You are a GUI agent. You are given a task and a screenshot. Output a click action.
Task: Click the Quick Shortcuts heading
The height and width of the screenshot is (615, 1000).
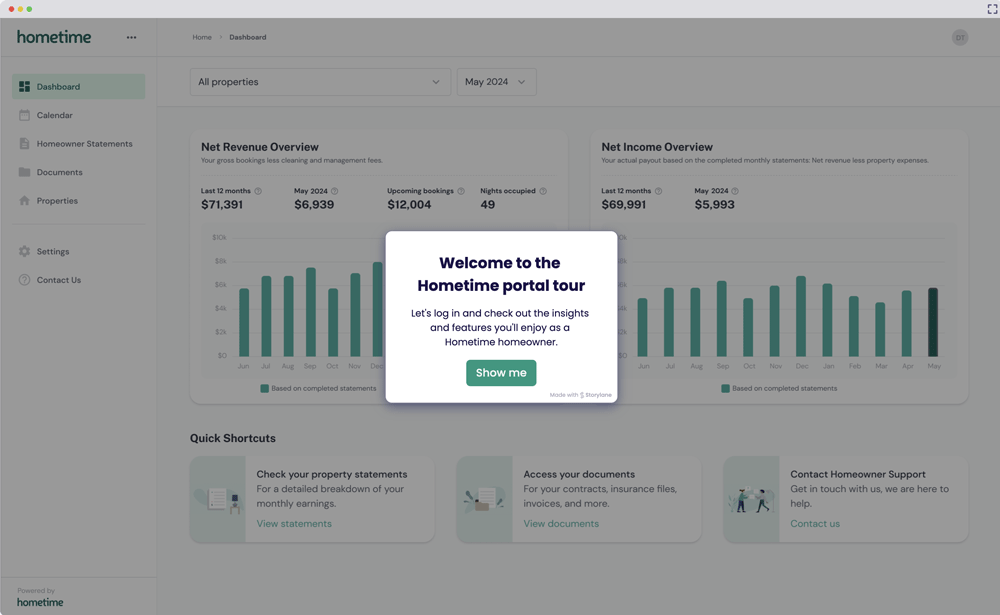coord(233,438)
